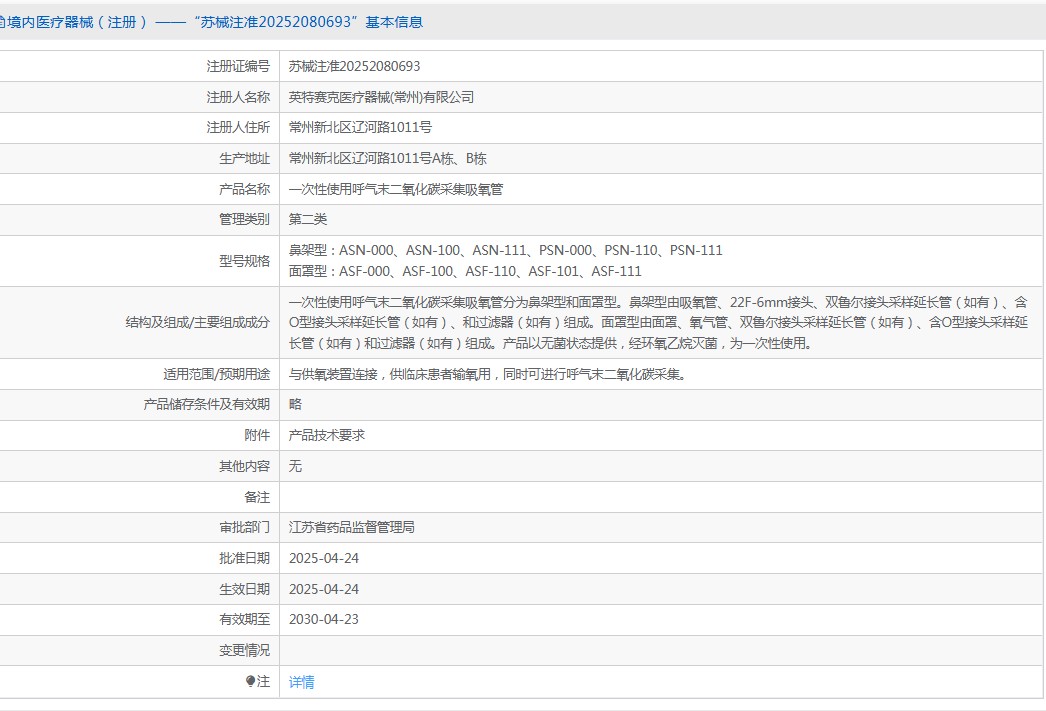The width and height of the screenshot is (1046, 711).
Task: Click the registrant address 常州新北区辽河路1011号
Action: [360, 127]
